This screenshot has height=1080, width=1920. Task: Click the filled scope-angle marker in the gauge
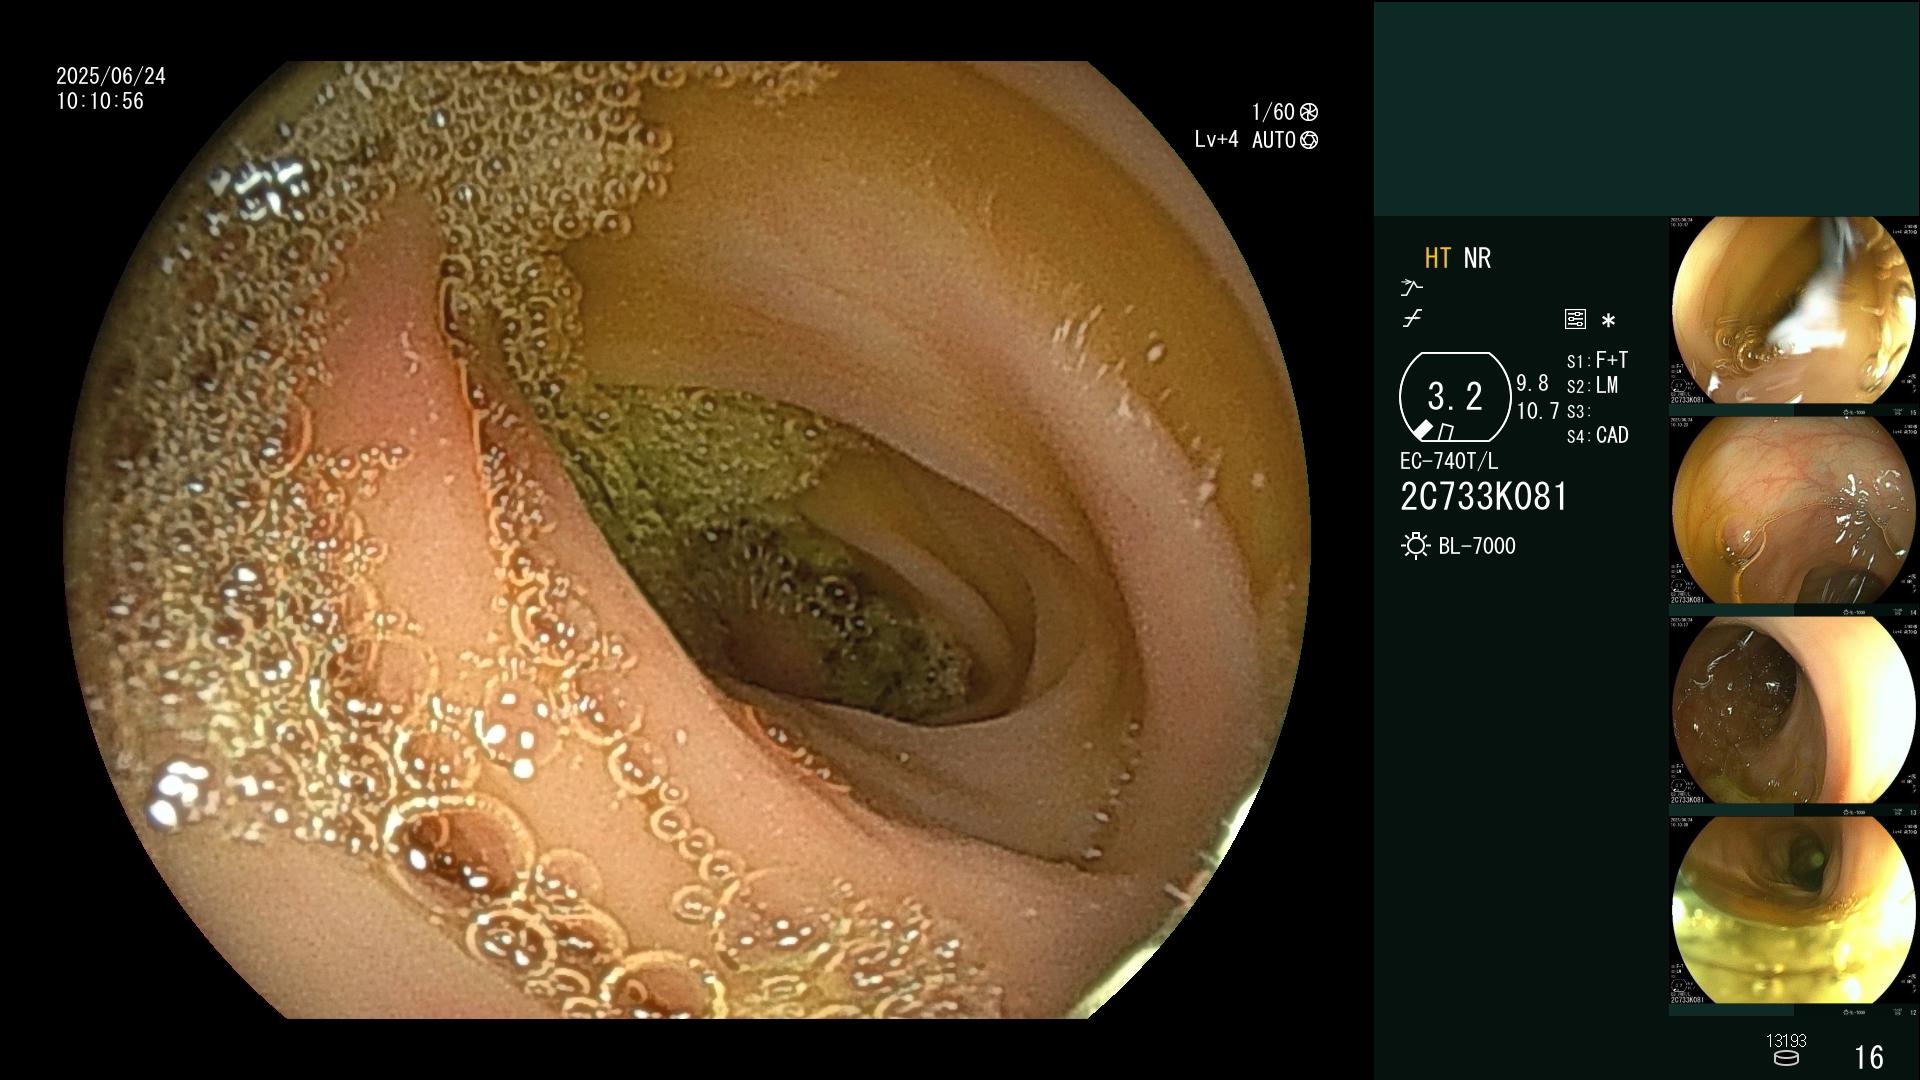coord(1422,430)
